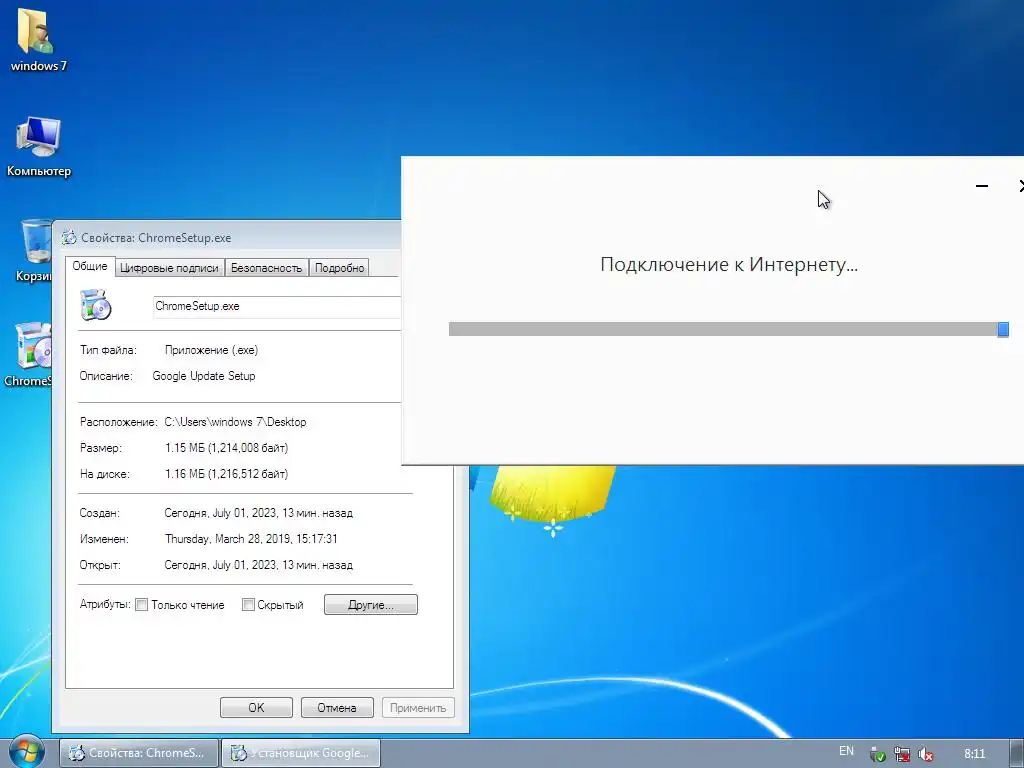Click the on-disk size 1.16 МБ text

click(227, 474)
